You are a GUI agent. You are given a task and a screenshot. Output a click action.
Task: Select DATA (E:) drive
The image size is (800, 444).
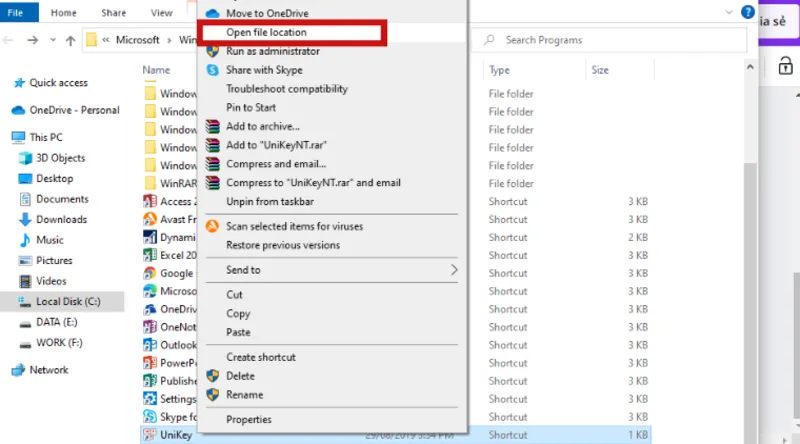[56, 322]
